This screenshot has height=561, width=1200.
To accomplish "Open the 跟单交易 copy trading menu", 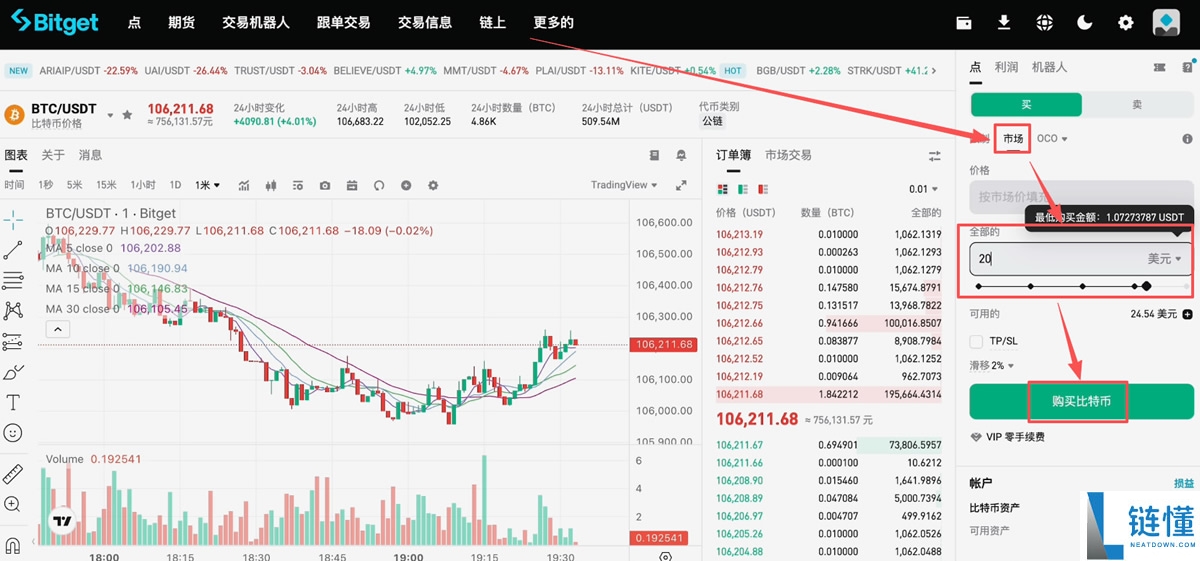I will 343,23.
